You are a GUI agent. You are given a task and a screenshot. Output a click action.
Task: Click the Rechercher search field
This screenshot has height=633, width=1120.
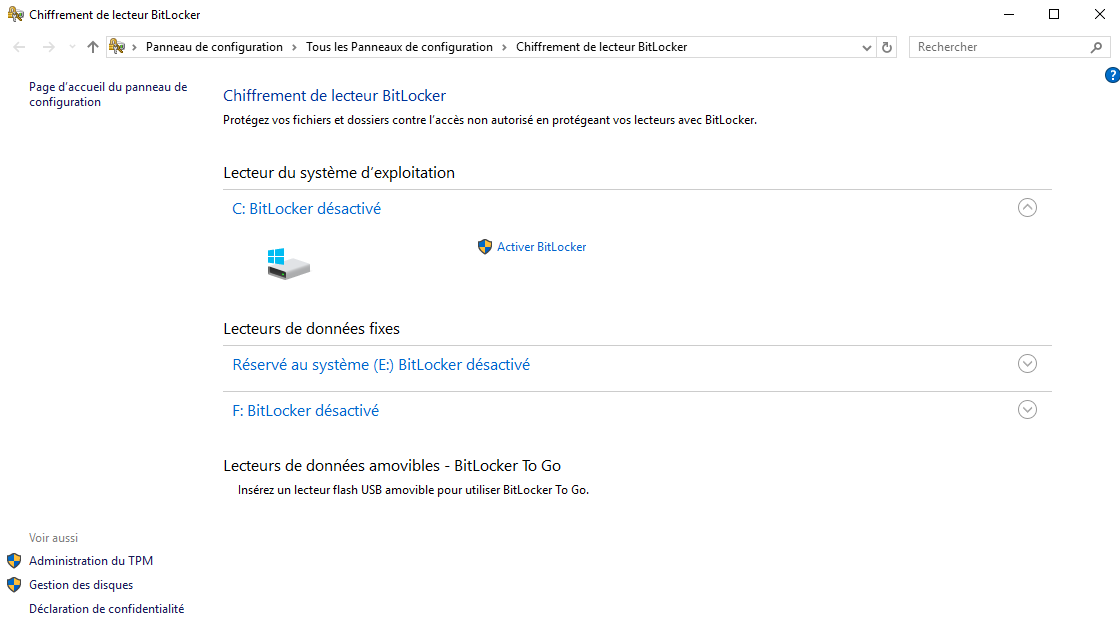1000,47
